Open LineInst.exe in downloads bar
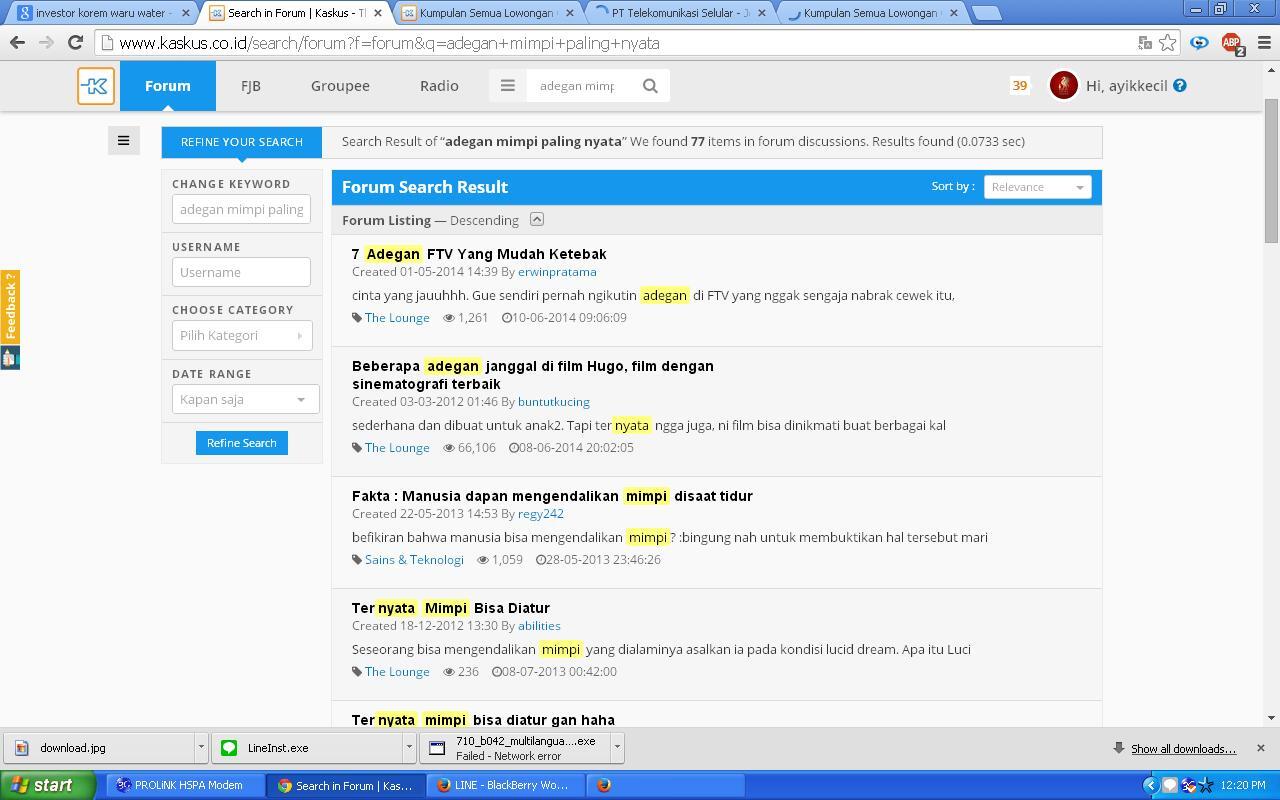 307,747
